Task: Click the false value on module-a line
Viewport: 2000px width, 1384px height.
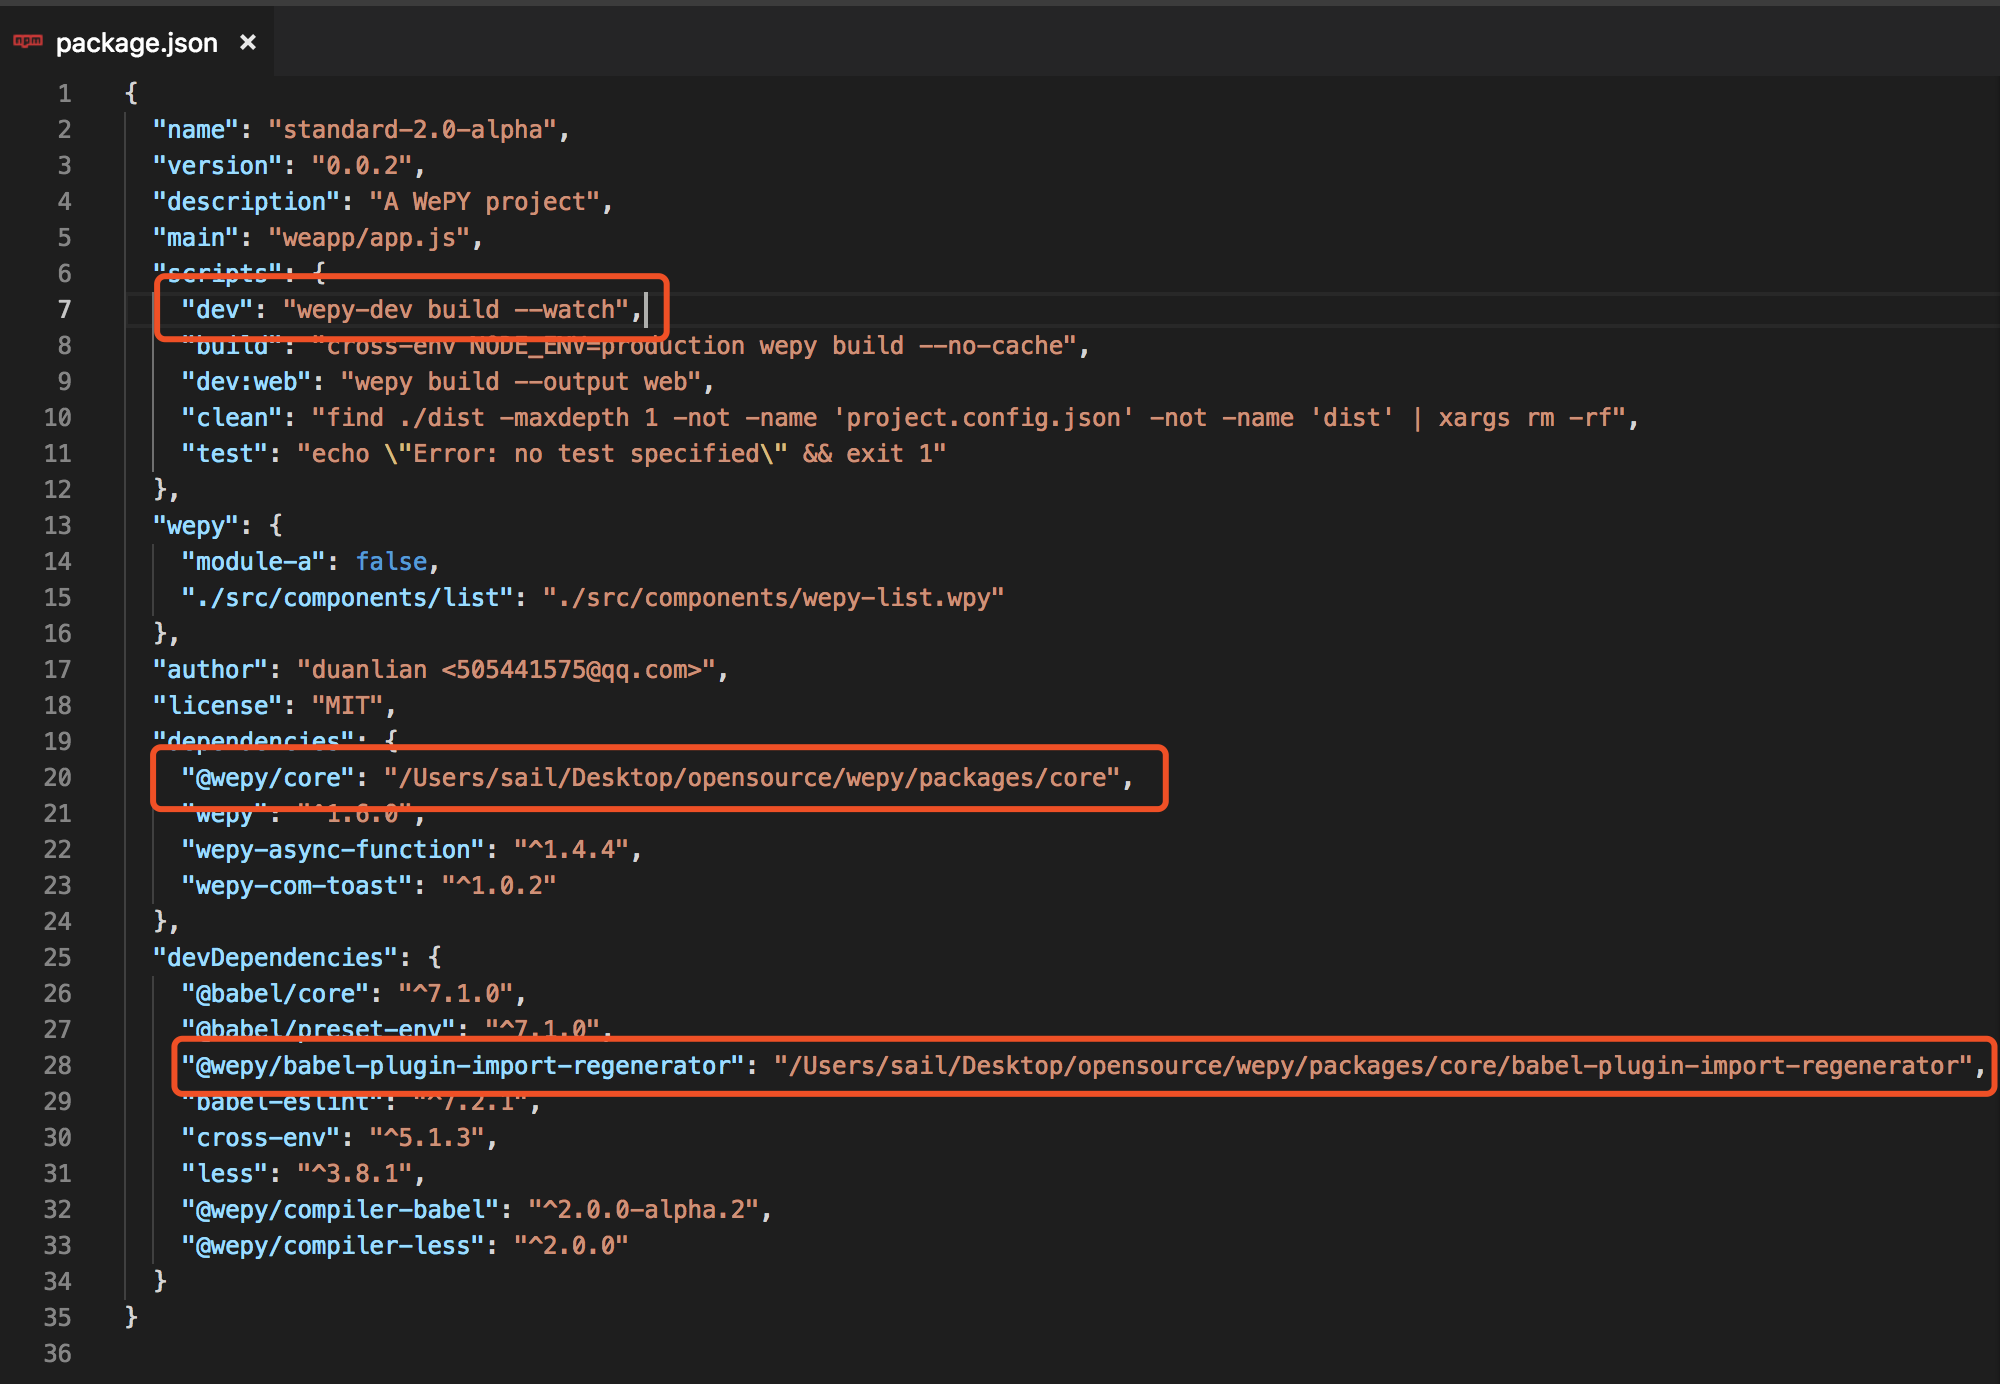Action: [x=391, y=561]
